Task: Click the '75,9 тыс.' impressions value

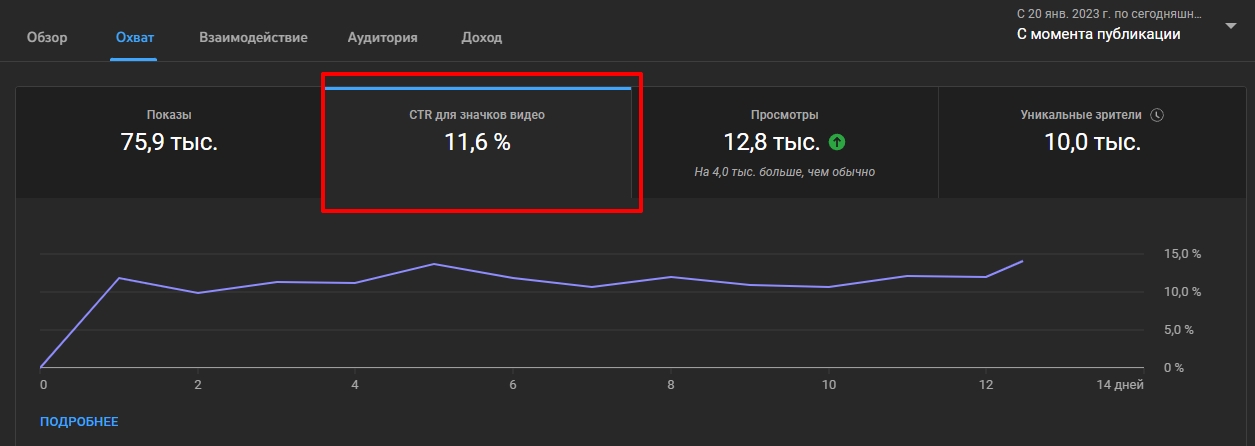Action: pos(169,142)
